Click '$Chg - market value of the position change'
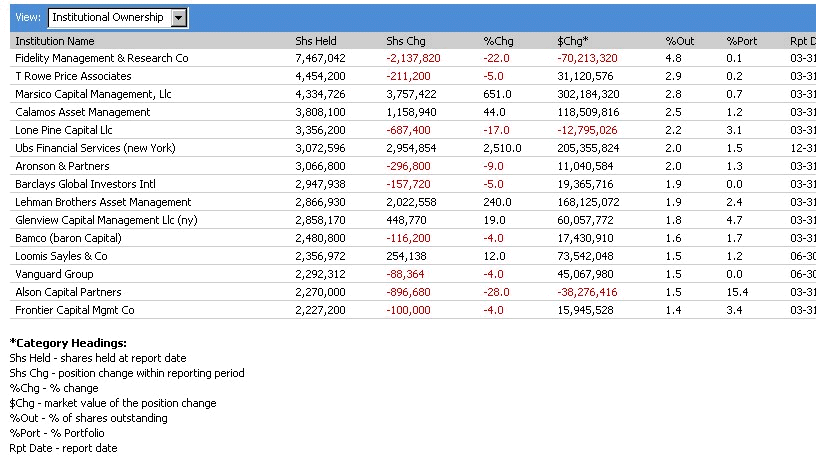Viewport: 816px width, 458px height. [x=113, y=403]
